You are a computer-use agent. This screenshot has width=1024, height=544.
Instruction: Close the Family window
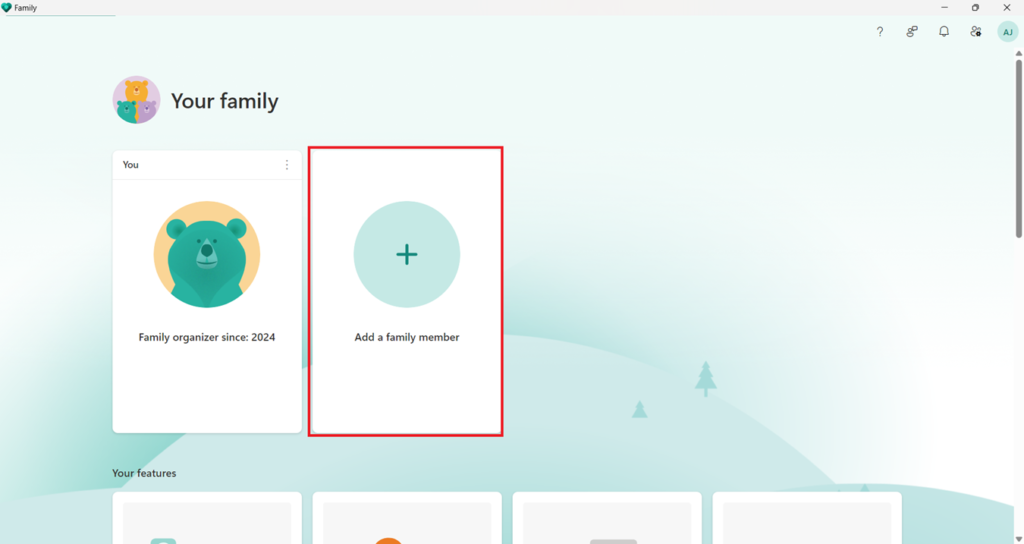pos(1007,8)
